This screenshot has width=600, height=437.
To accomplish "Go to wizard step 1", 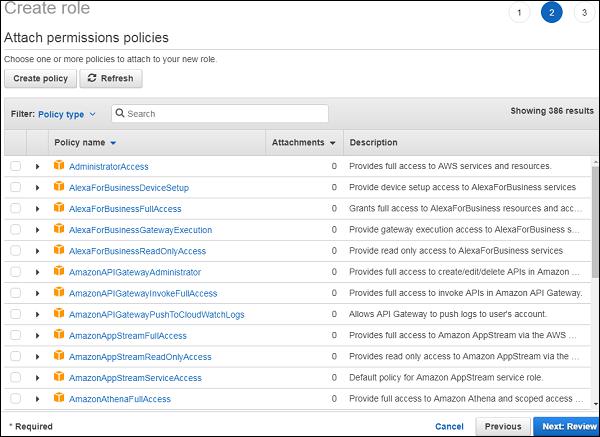I will click(519, 12).
